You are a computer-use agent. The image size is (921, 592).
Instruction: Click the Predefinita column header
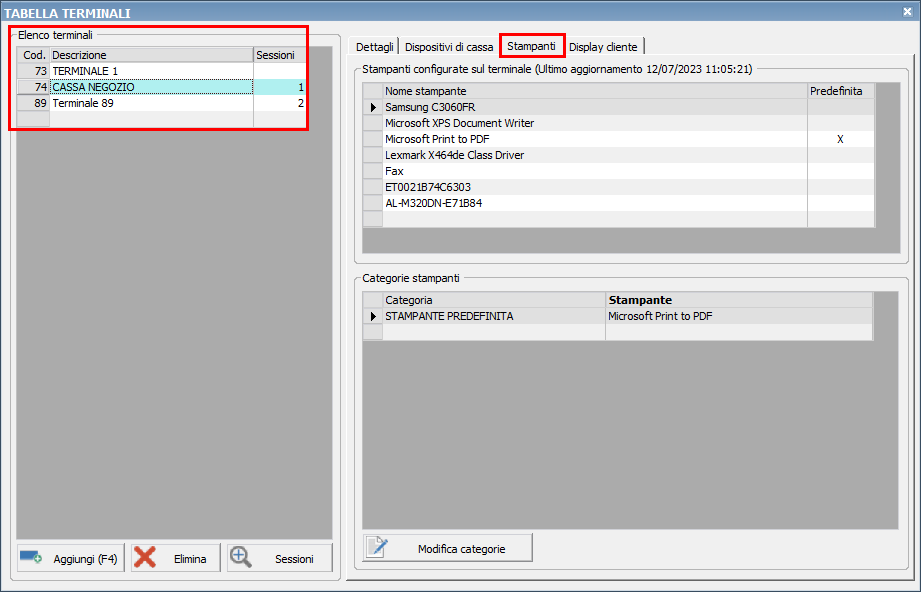pos(841,91)
